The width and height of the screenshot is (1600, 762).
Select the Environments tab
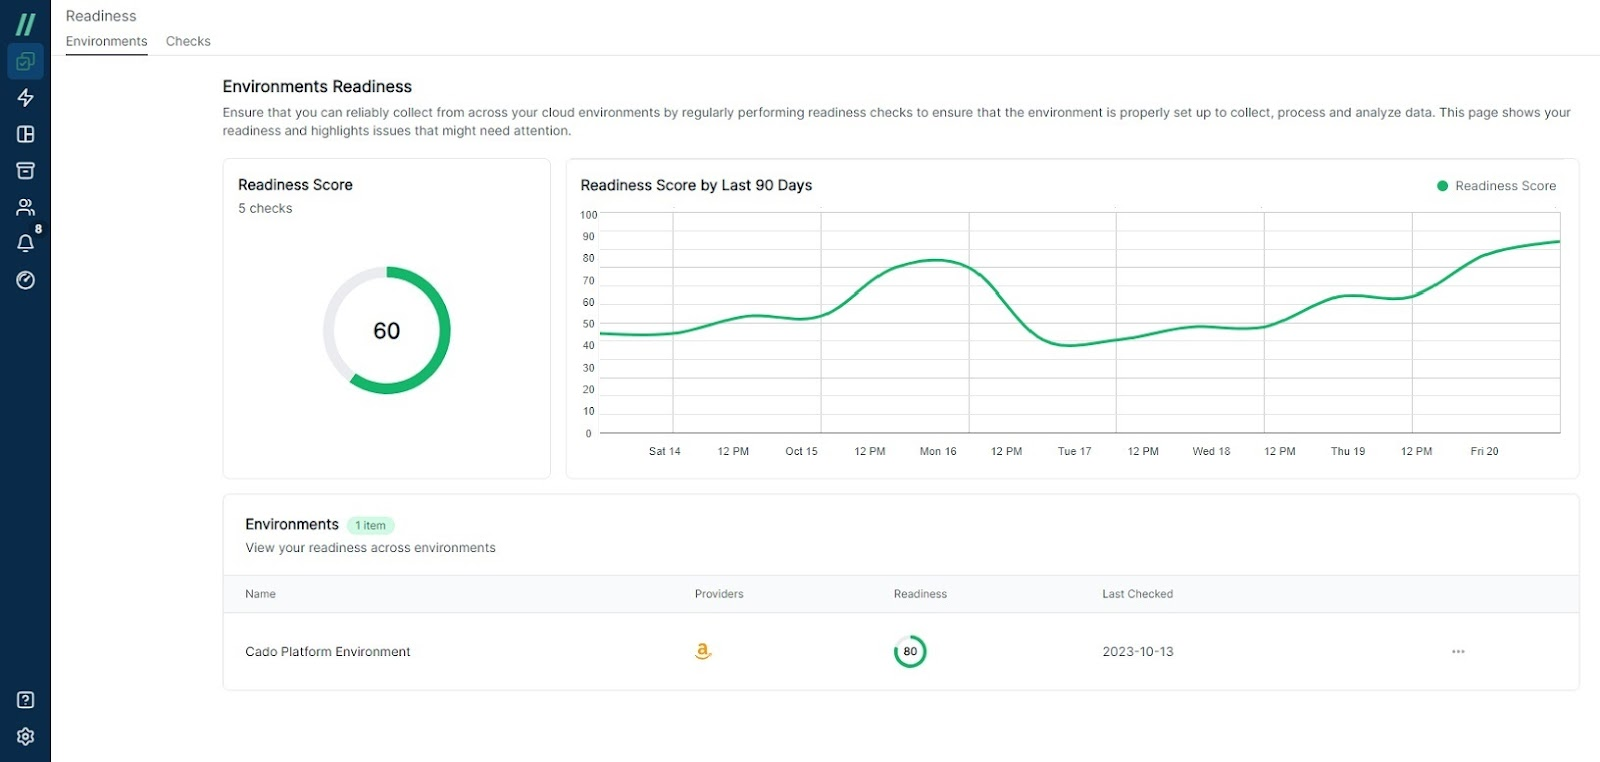click(107, 41)
